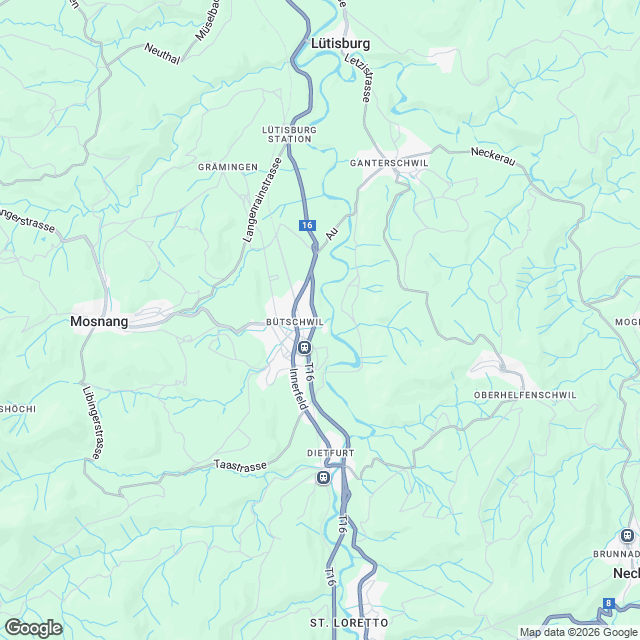Click the Google logo
The image size is (640, 640).
point(33,628)
